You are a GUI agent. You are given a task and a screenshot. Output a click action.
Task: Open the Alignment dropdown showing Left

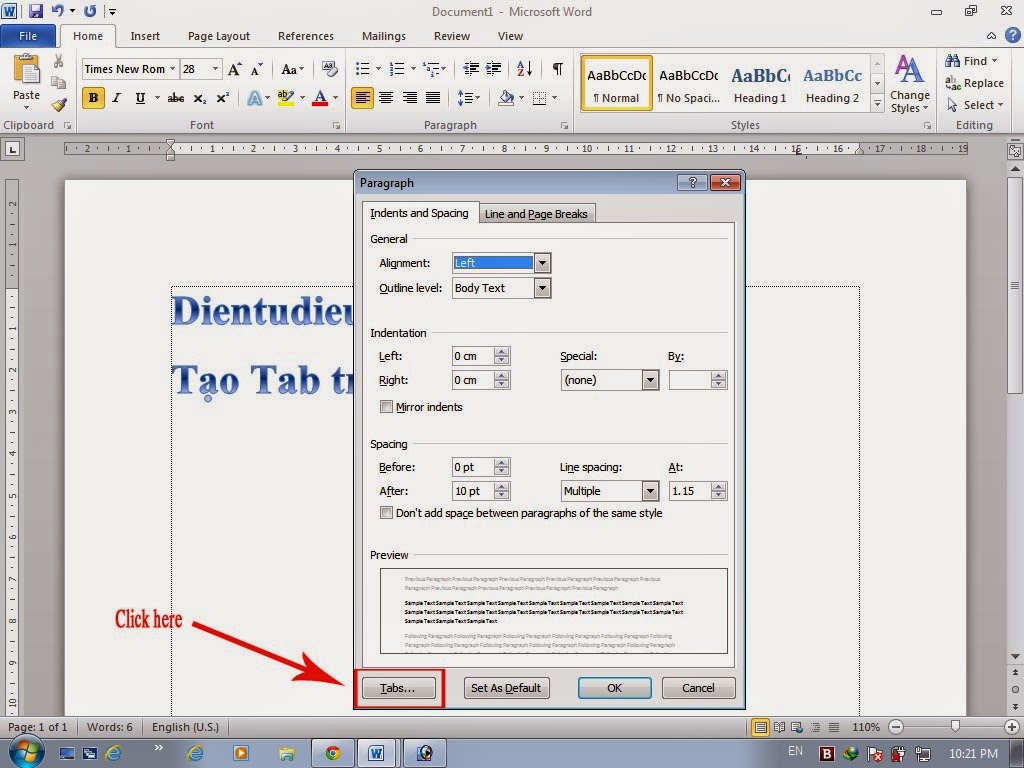click(541, 262)
